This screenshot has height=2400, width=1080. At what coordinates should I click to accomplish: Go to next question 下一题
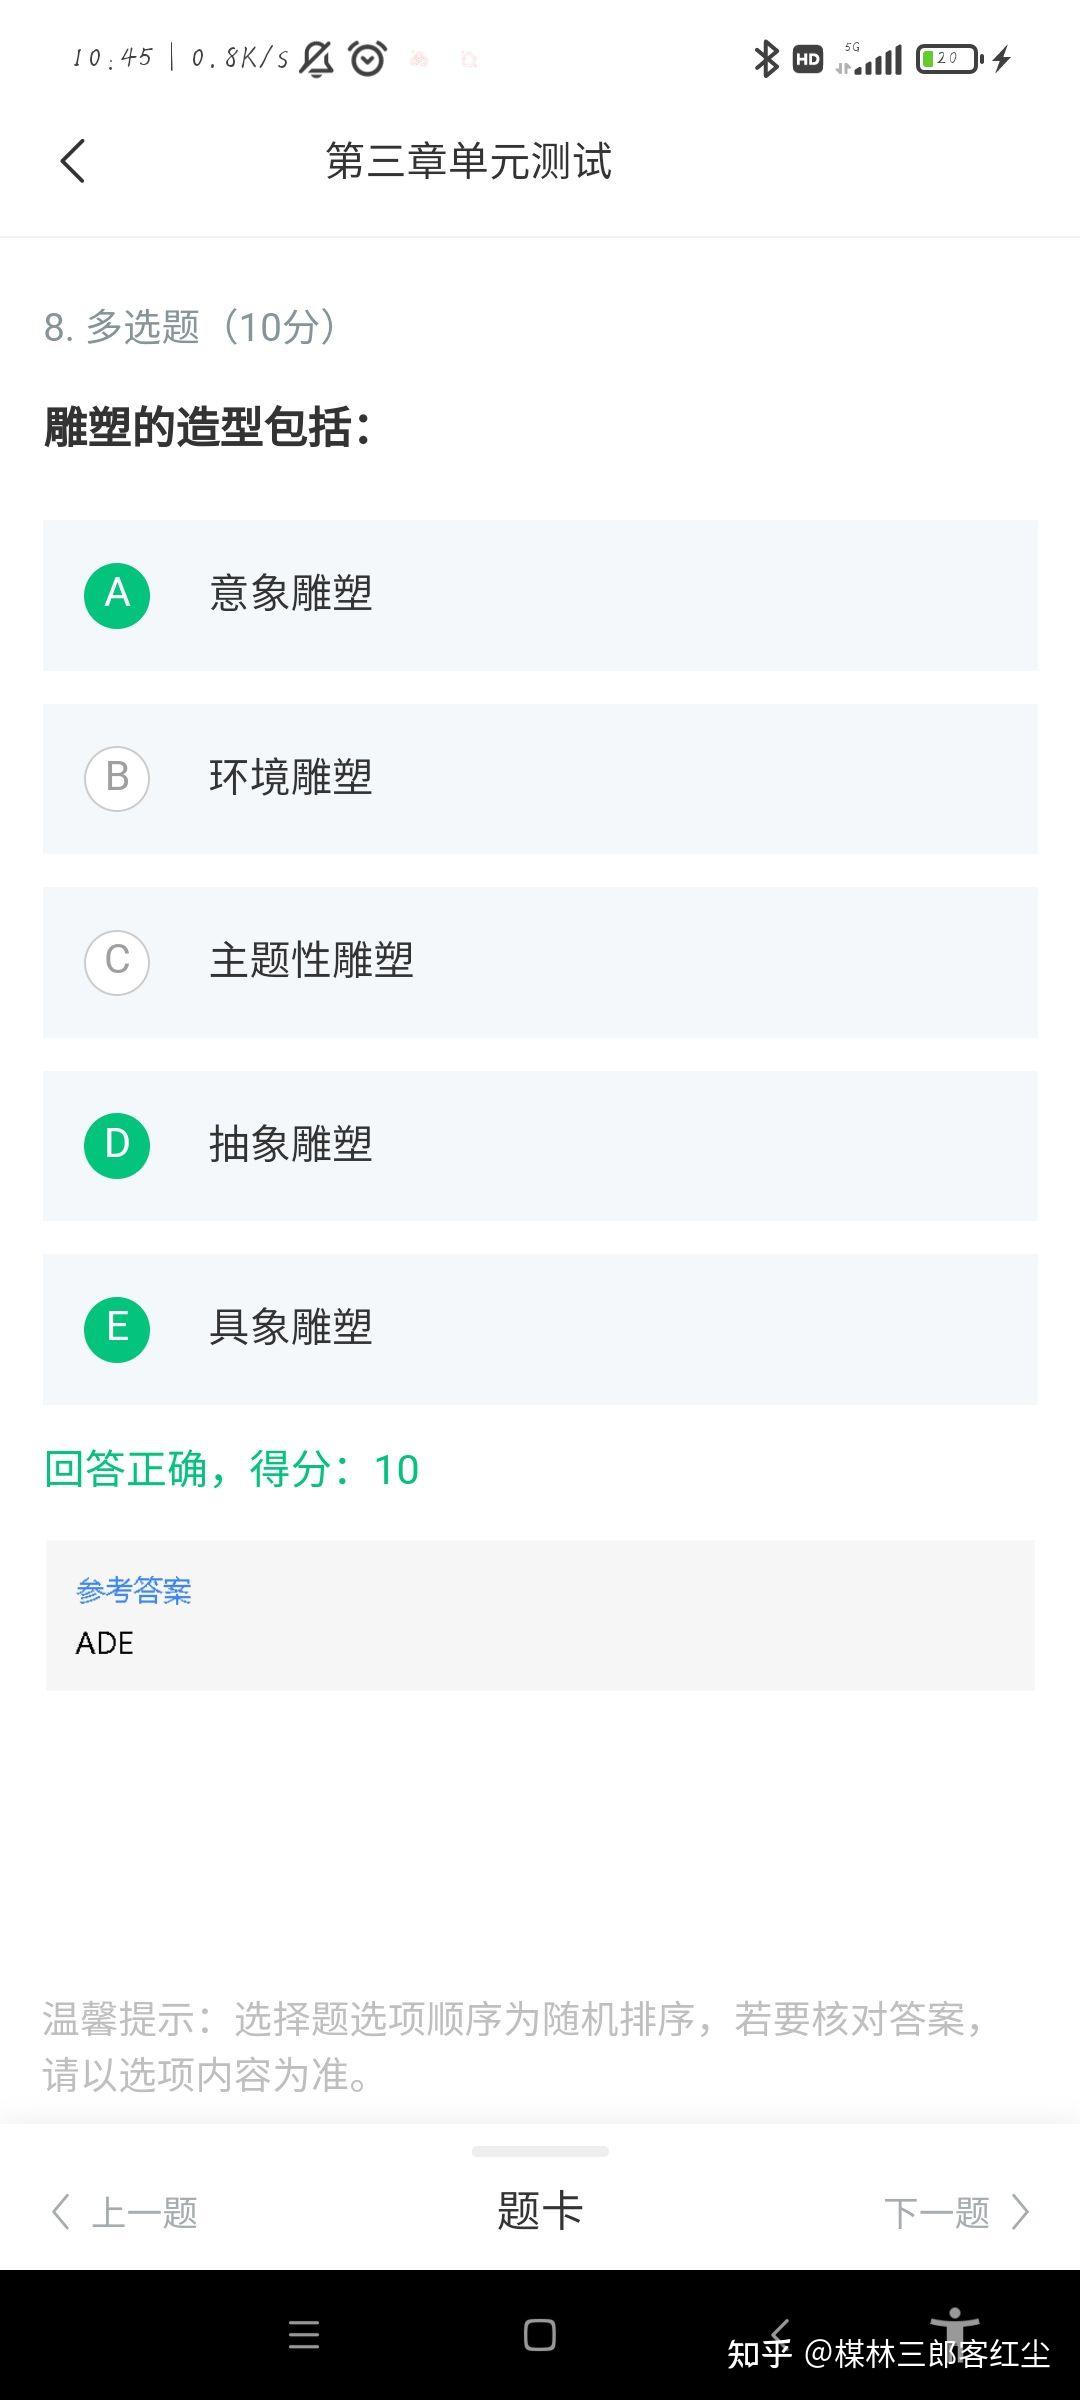[955, 2212]
